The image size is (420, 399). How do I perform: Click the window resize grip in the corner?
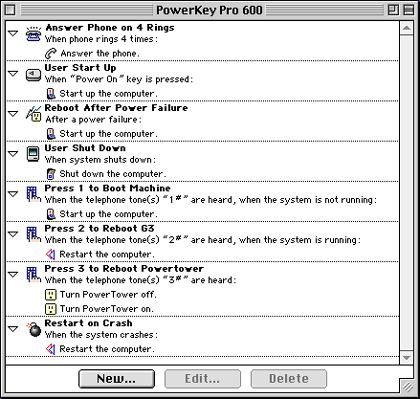coord(407,387)
